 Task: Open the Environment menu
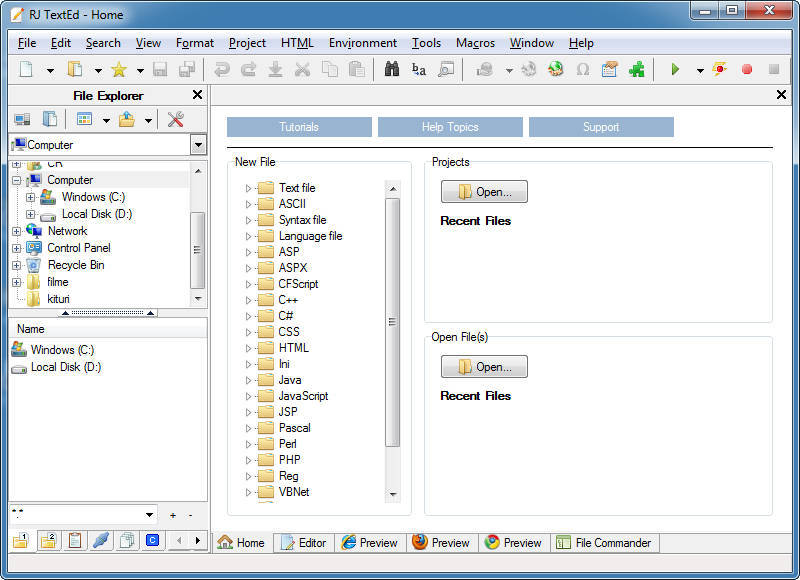(x=363, y=43)
